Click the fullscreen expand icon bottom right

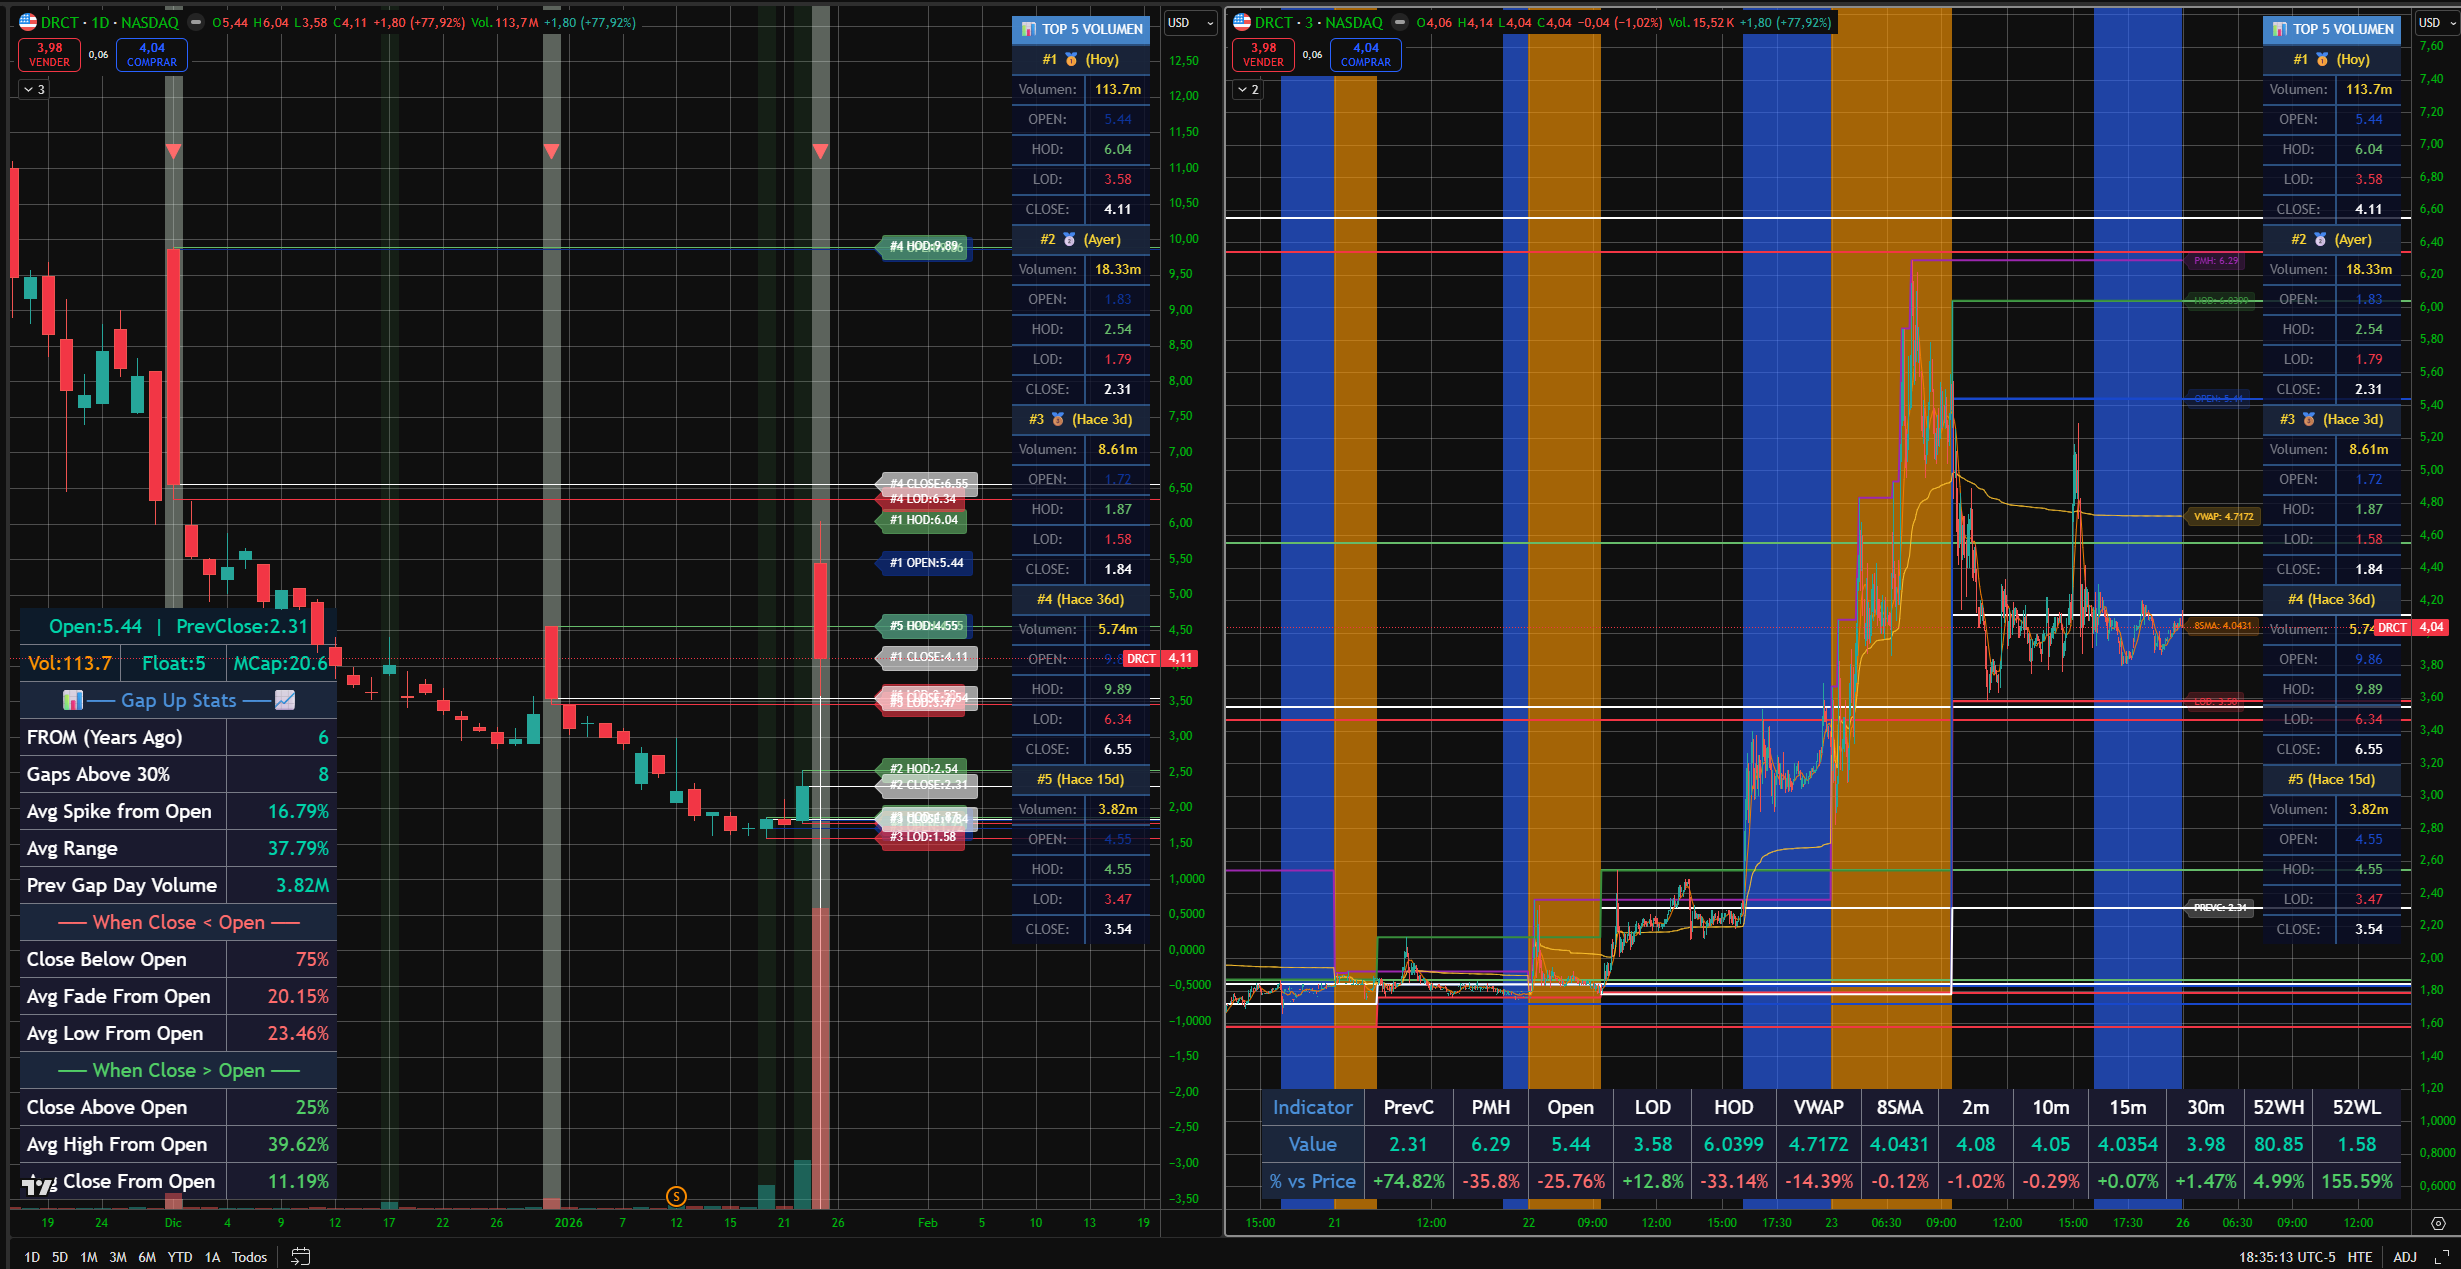[2441, 1257]
